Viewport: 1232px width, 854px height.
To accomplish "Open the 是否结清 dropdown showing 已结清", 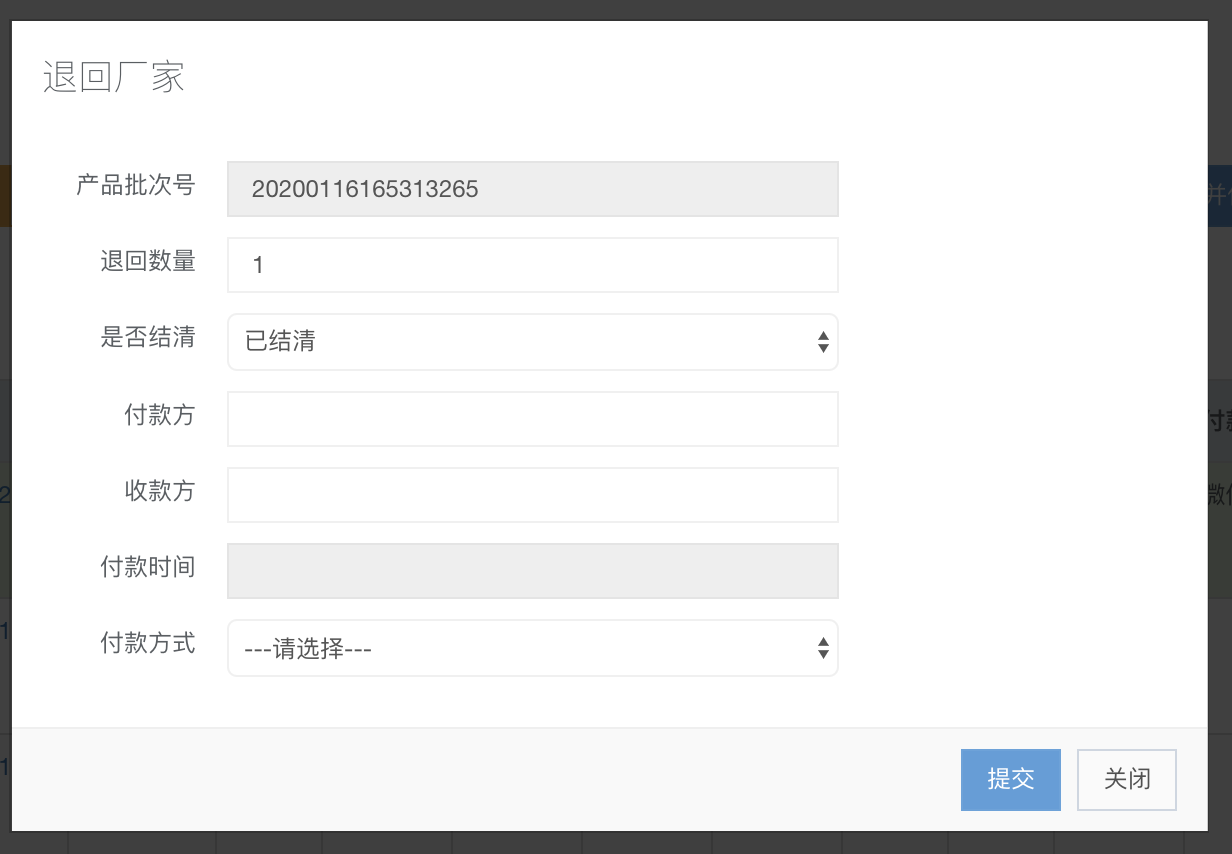I will [x=532, y=342].
